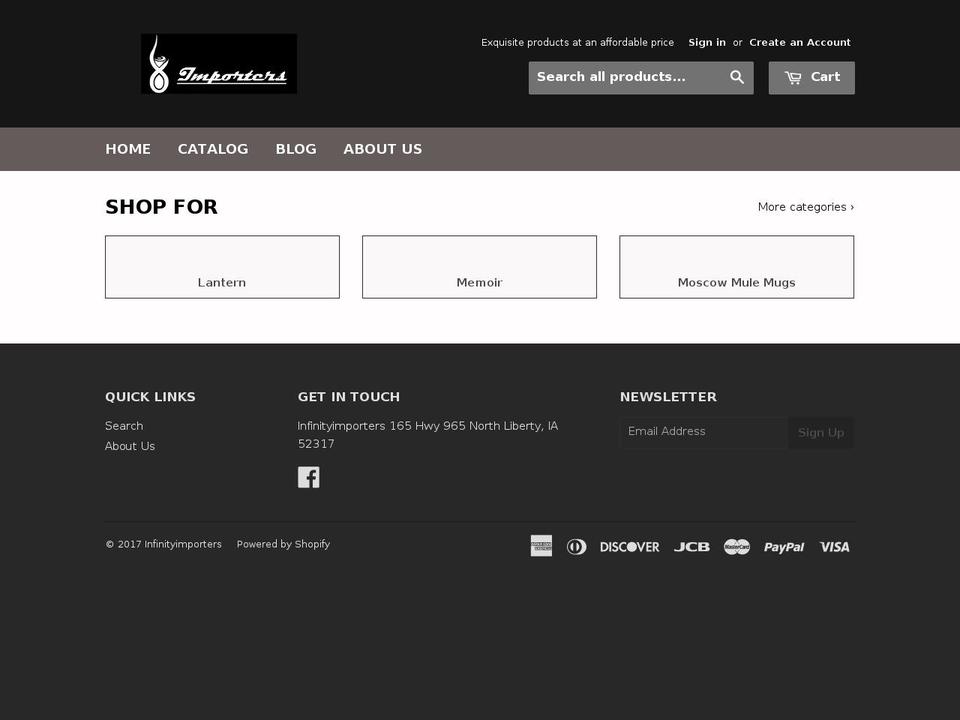Click the QUICK LINKS heading

coord(151,397)
